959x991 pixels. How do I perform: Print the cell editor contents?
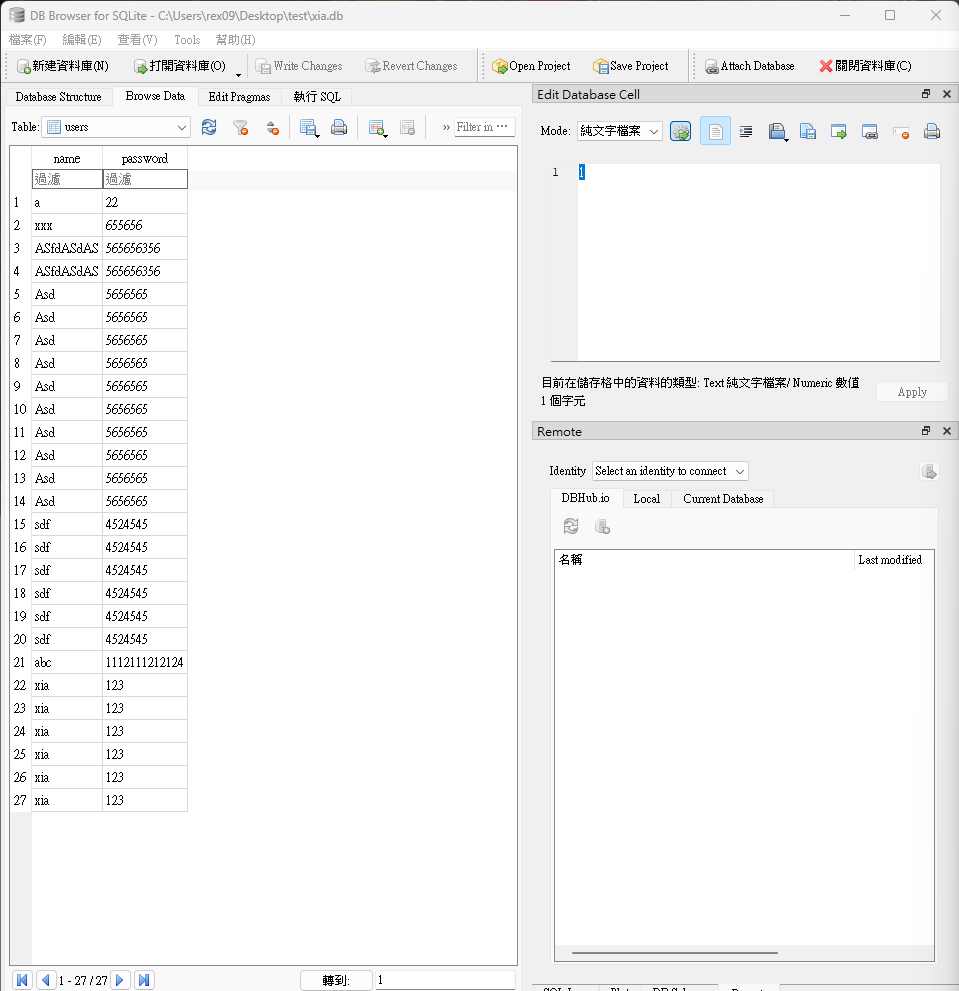tap(930, 131)
